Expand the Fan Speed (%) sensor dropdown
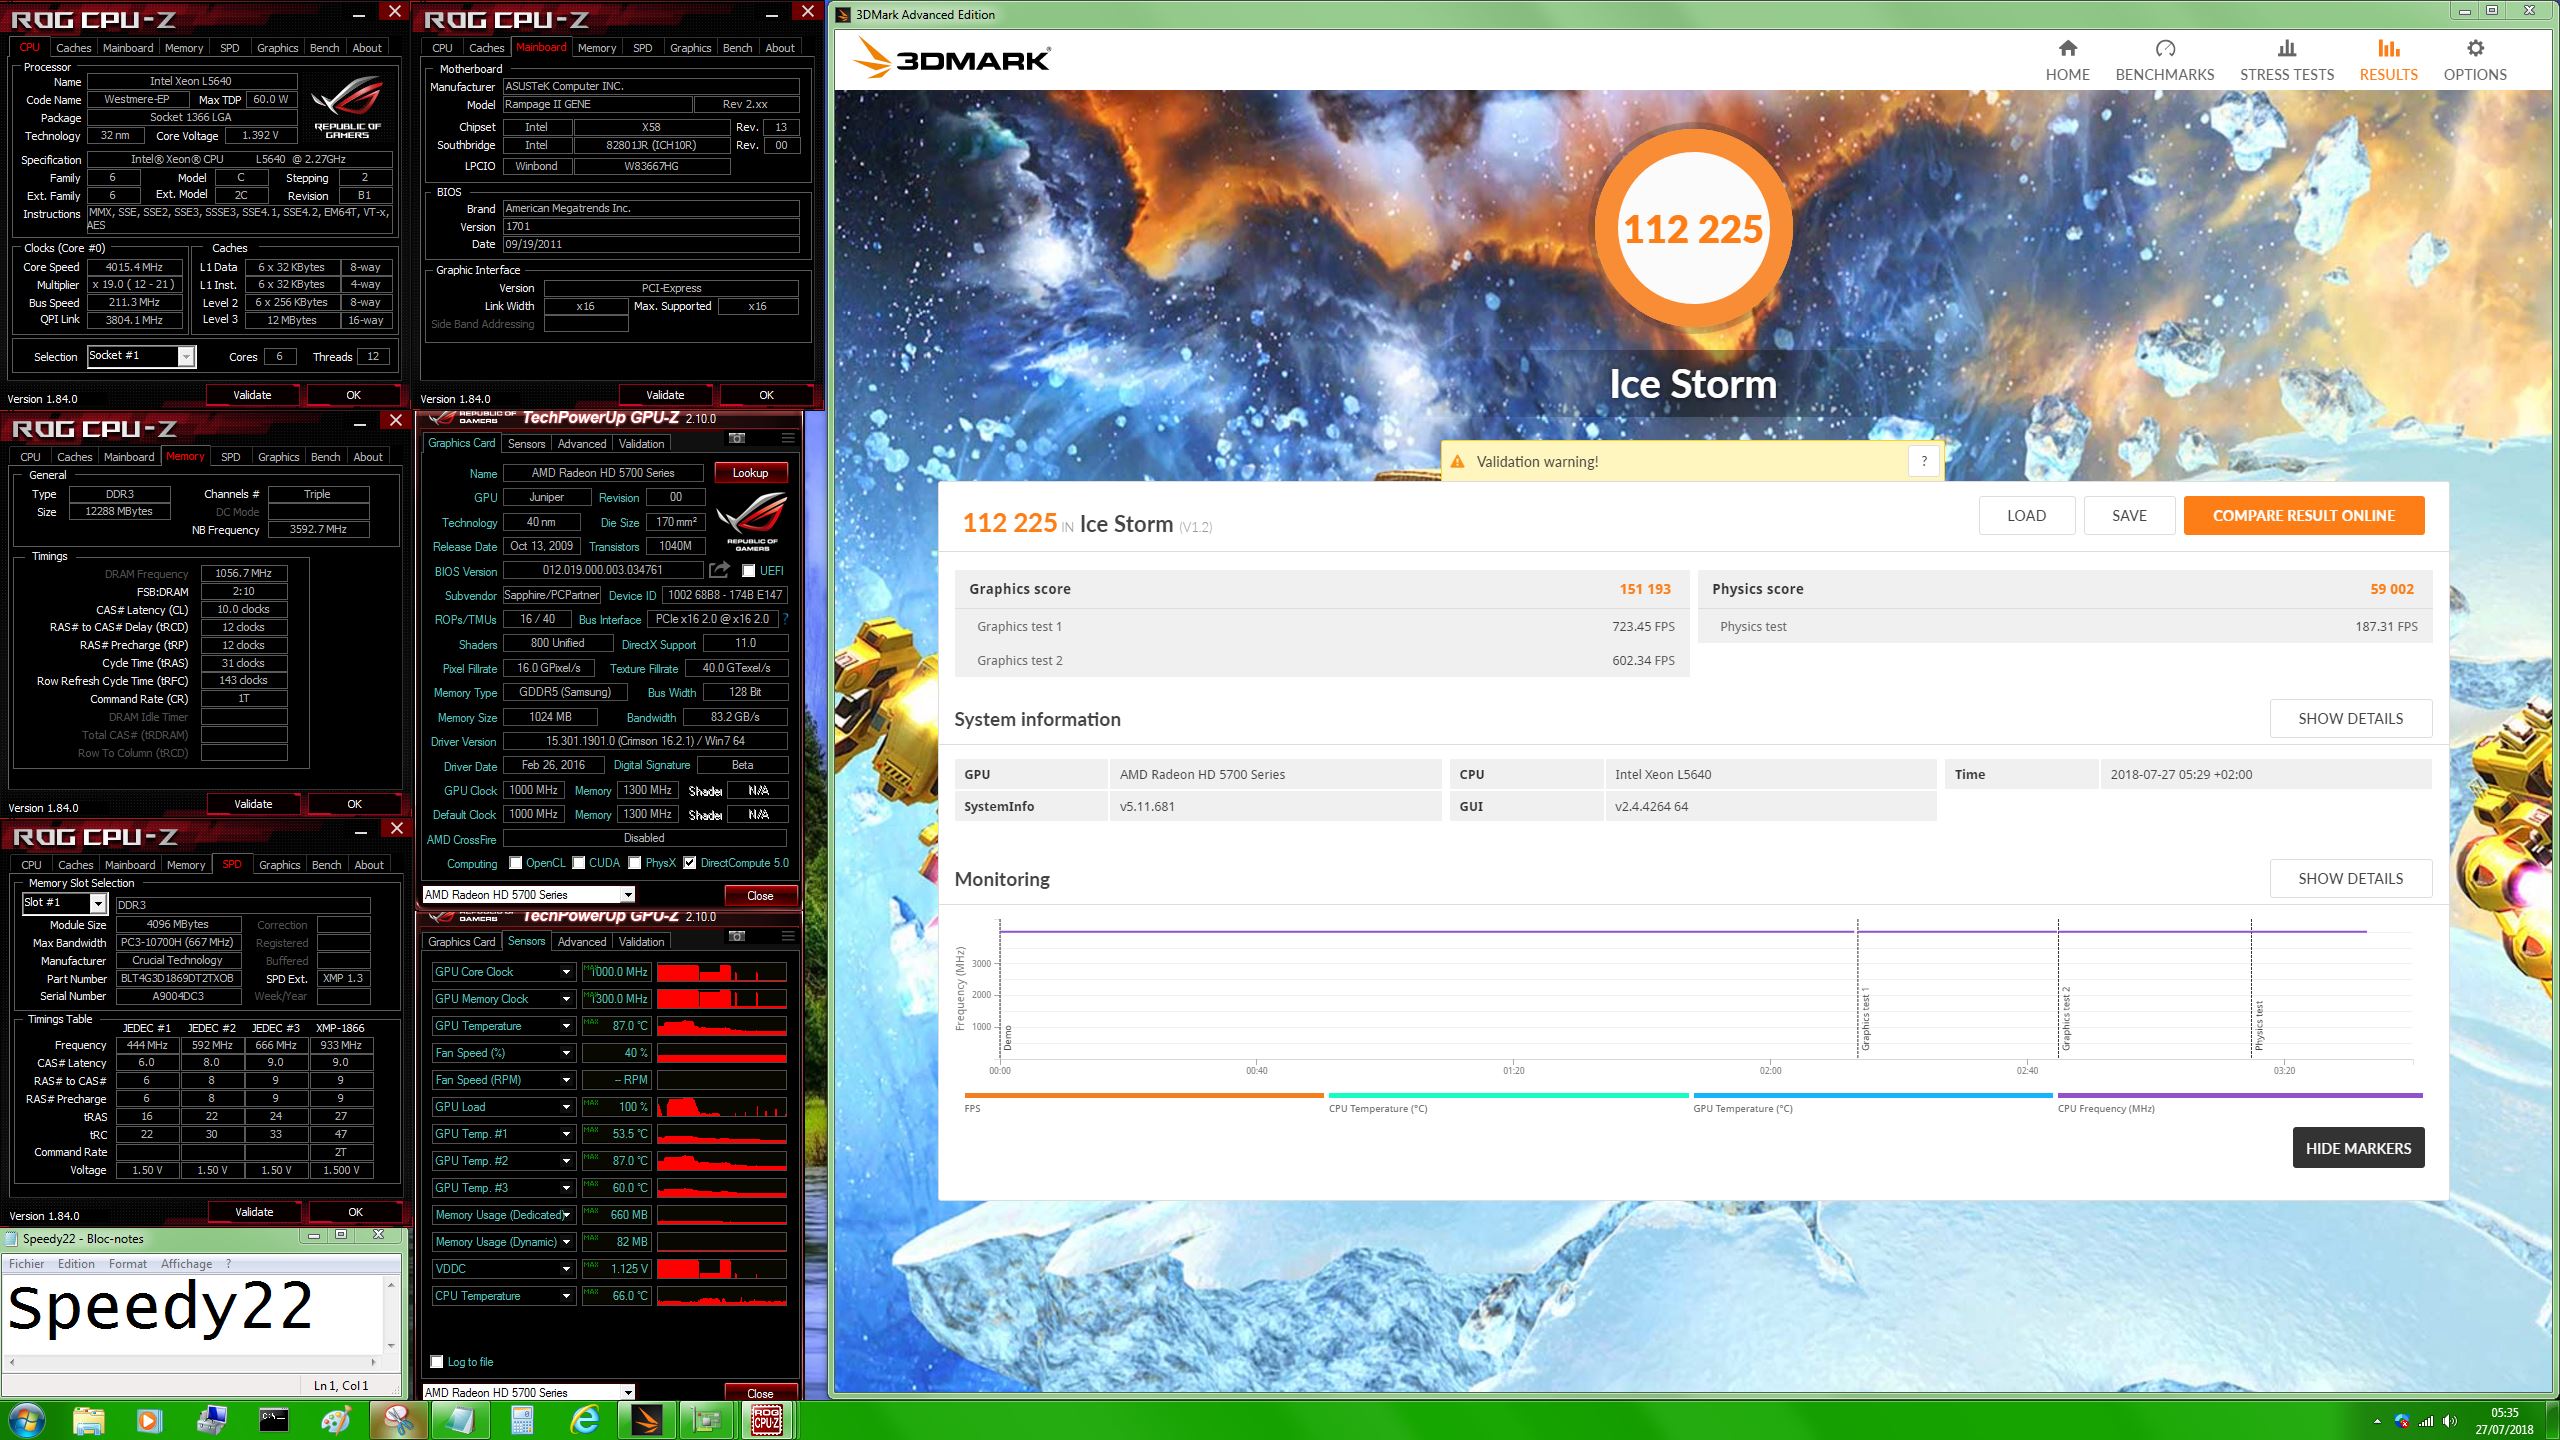The height and width of the screenshot is (1440, 2560). (x=565, y=1053)
